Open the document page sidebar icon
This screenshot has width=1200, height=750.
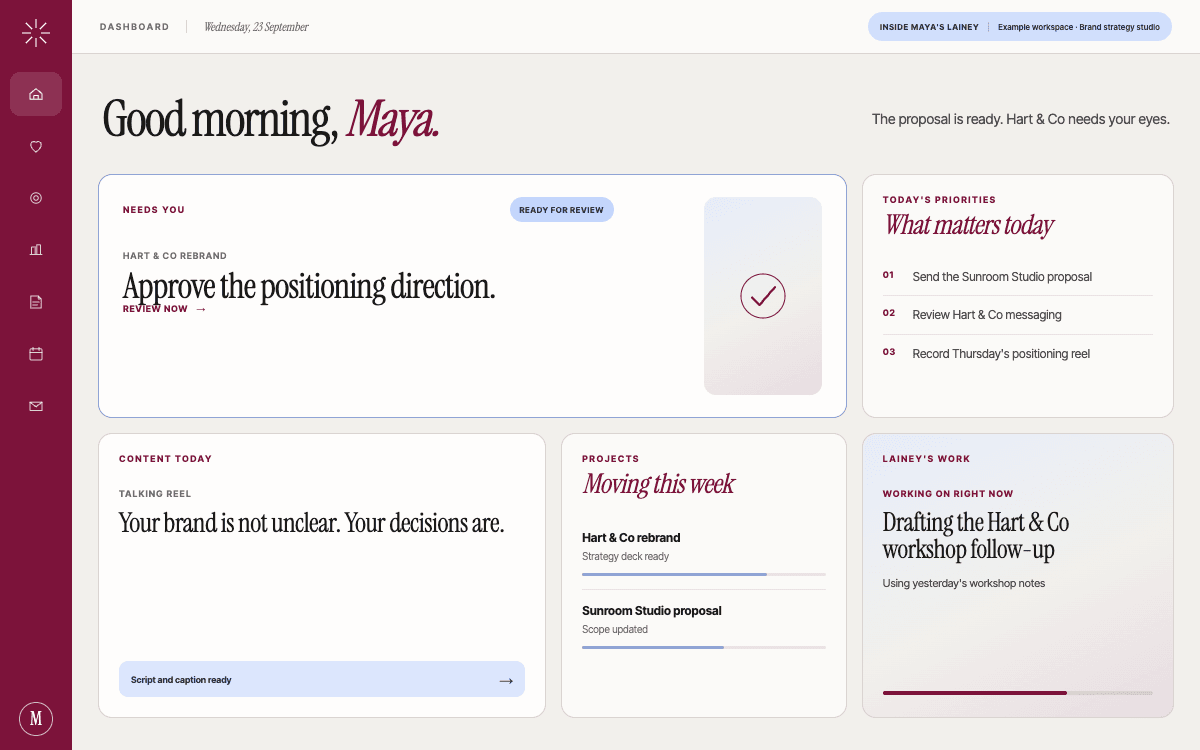[36, 302]
